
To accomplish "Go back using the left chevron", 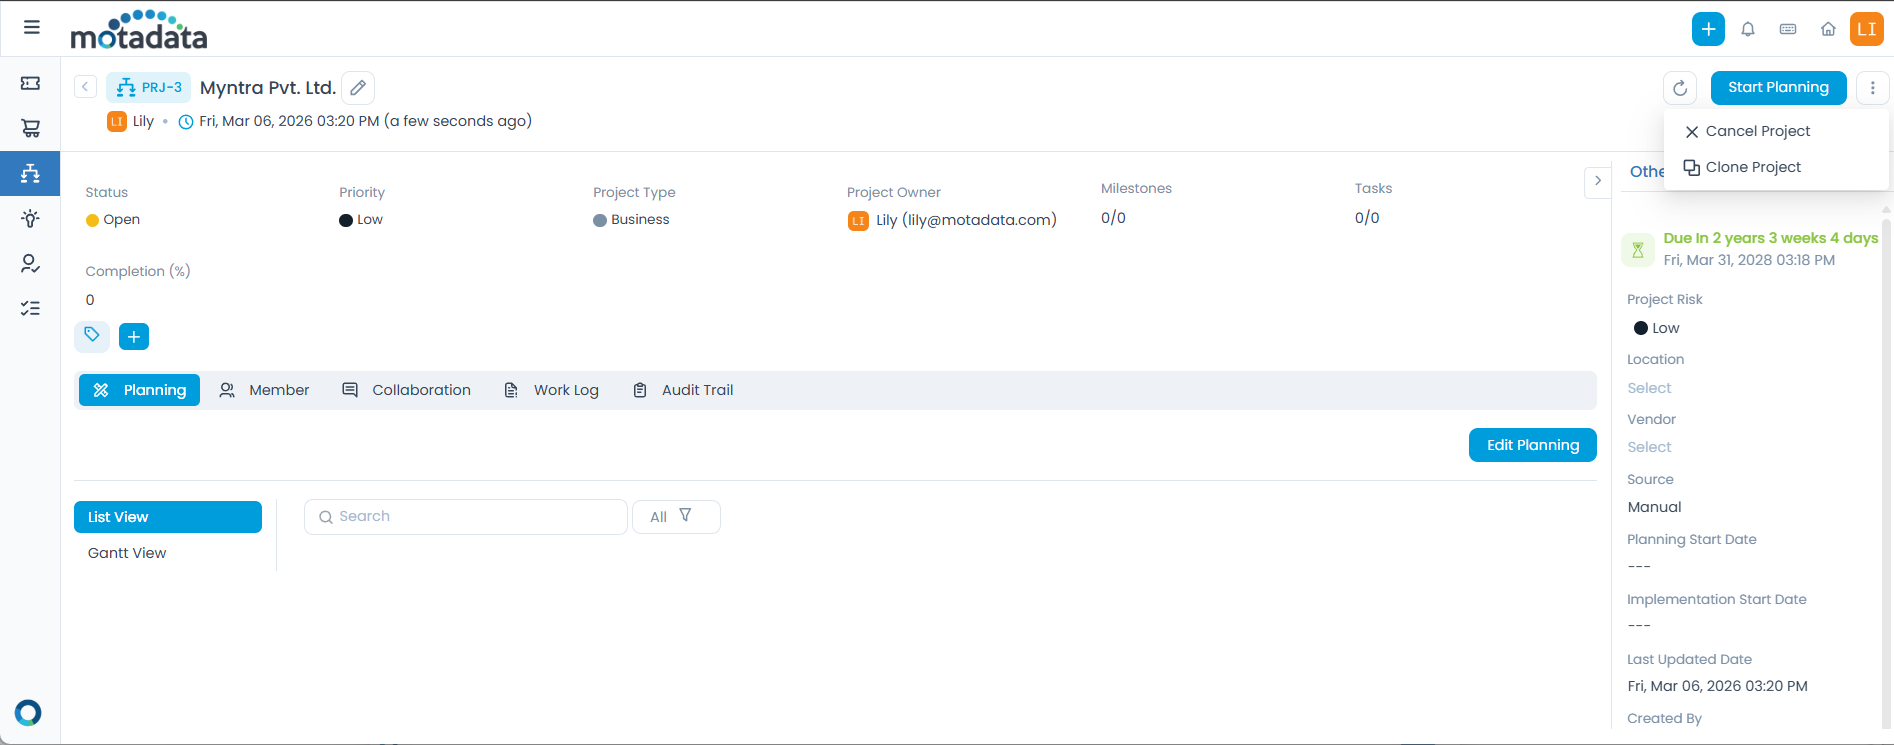I will [85, 87].
